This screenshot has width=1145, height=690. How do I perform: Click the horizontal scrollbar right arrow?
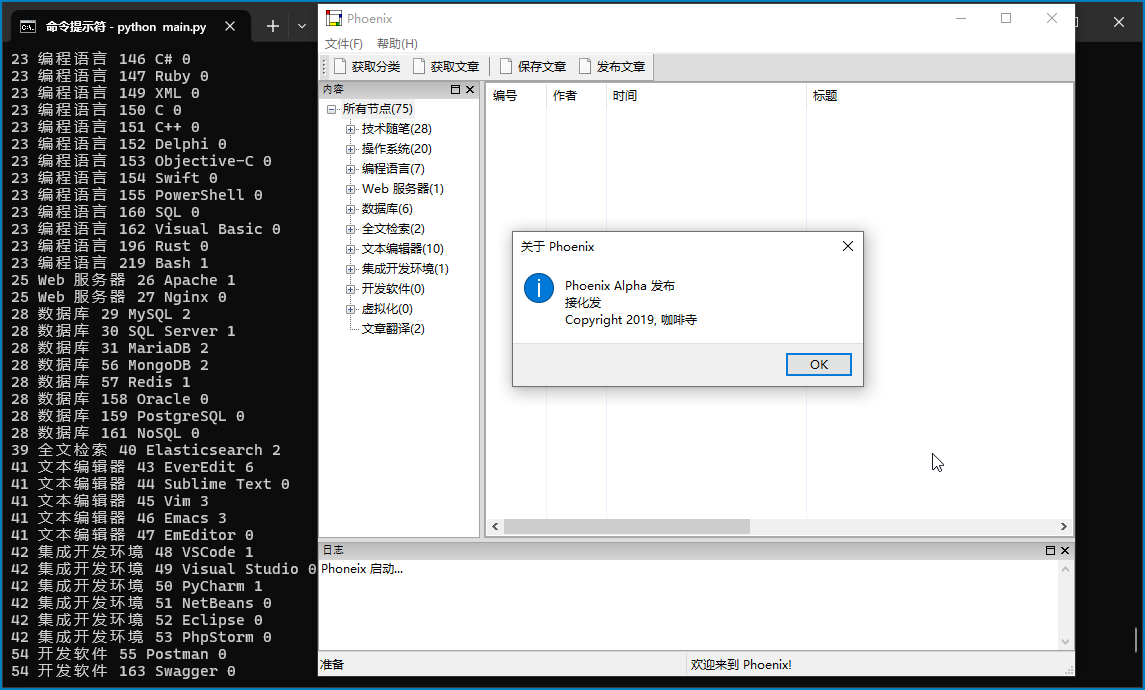1064,527
